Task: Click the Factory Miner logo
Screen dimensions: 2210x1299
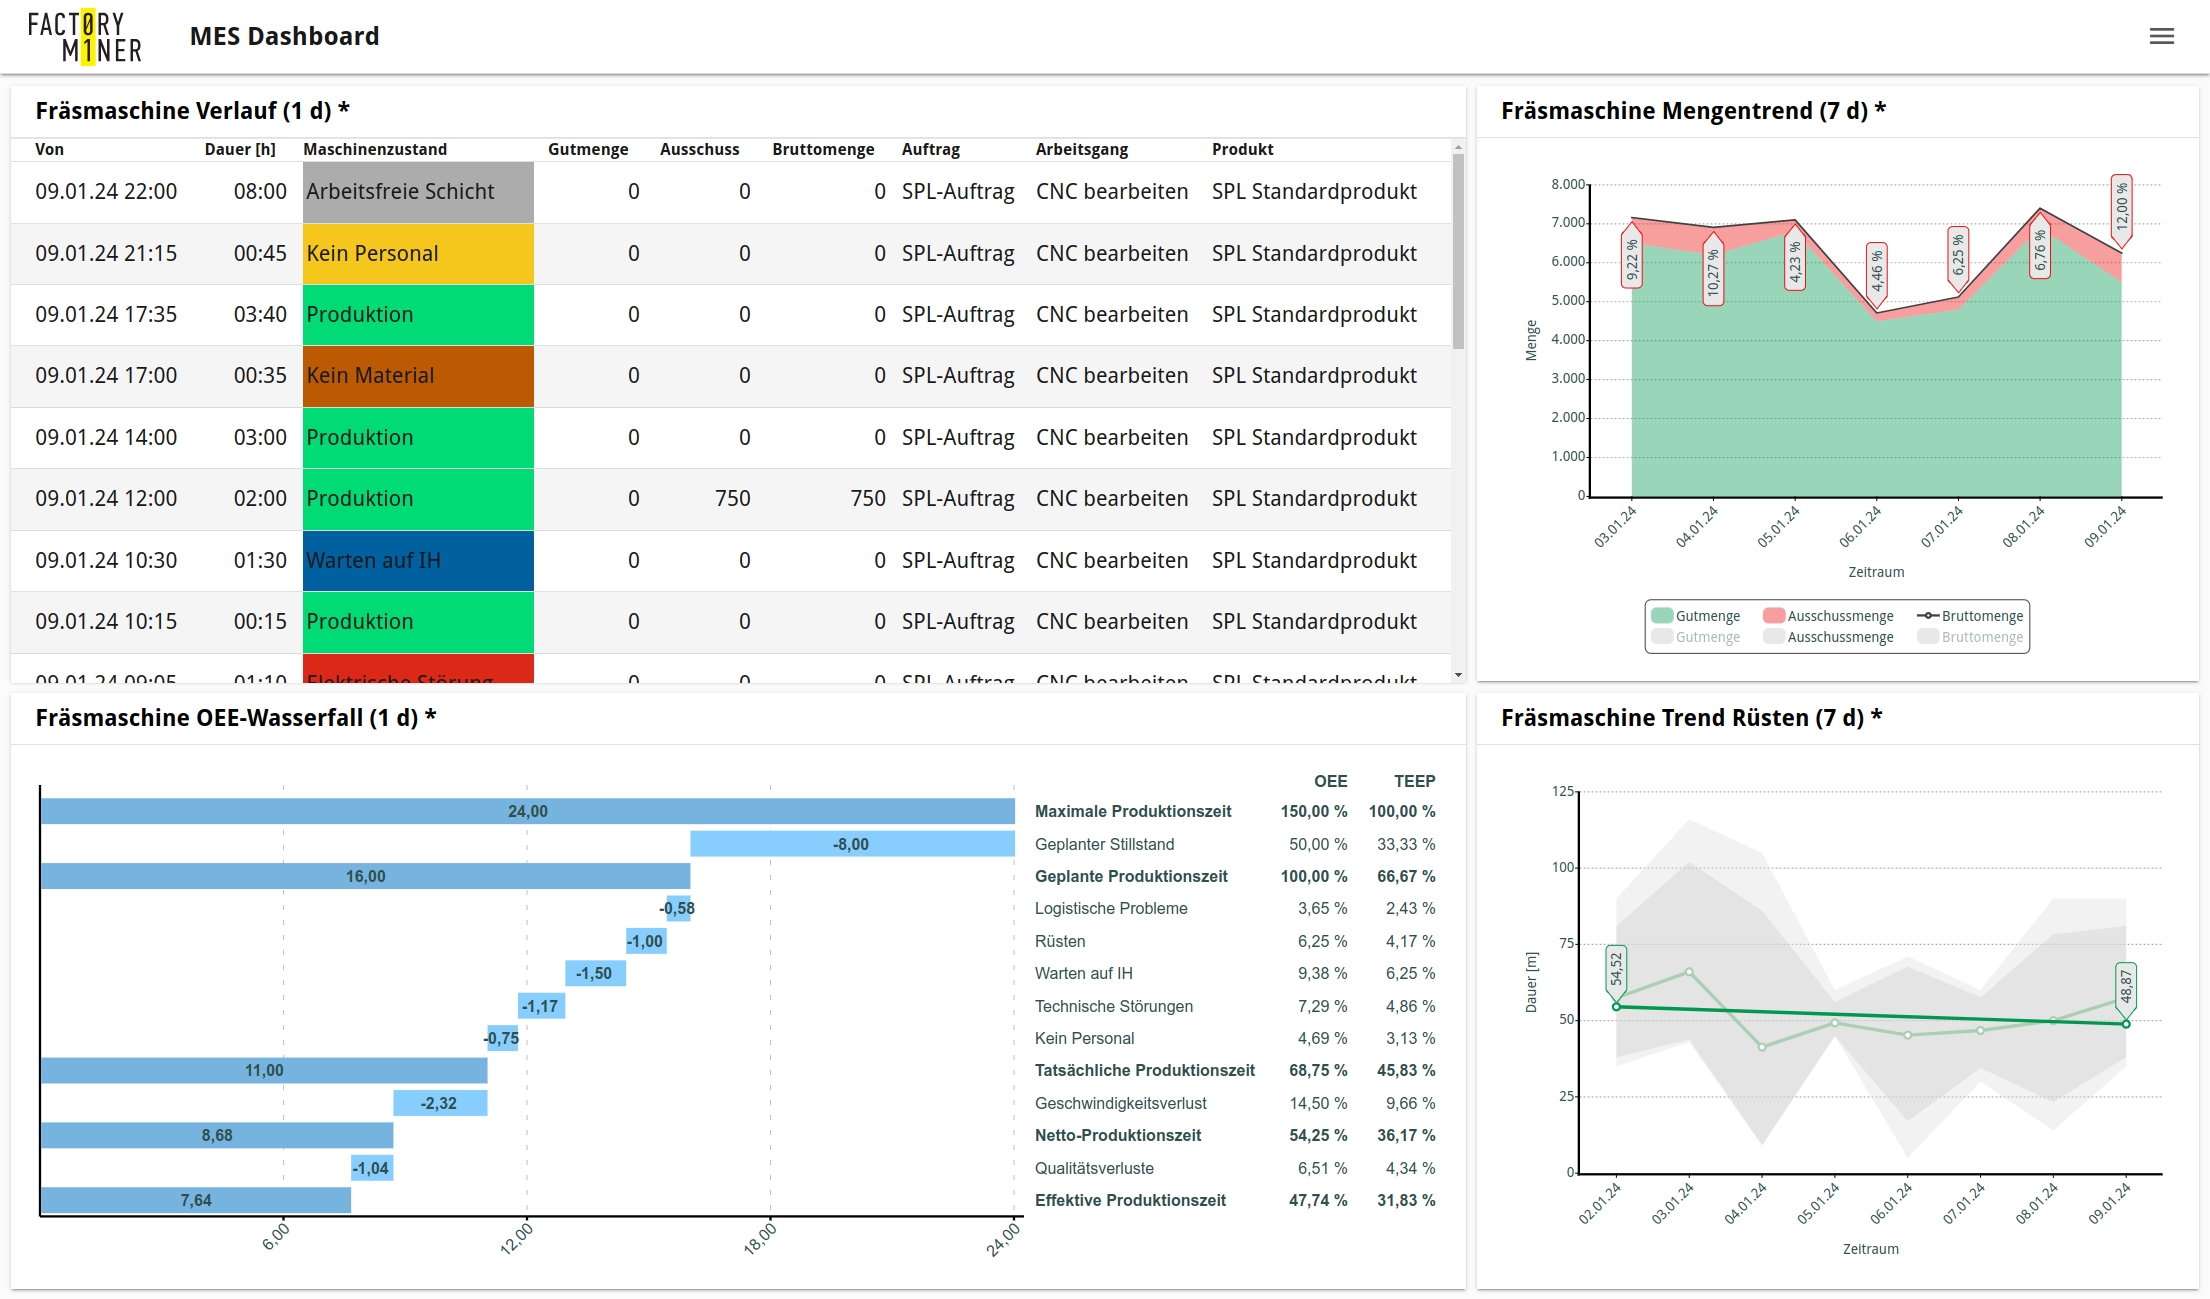Action: 84,37
